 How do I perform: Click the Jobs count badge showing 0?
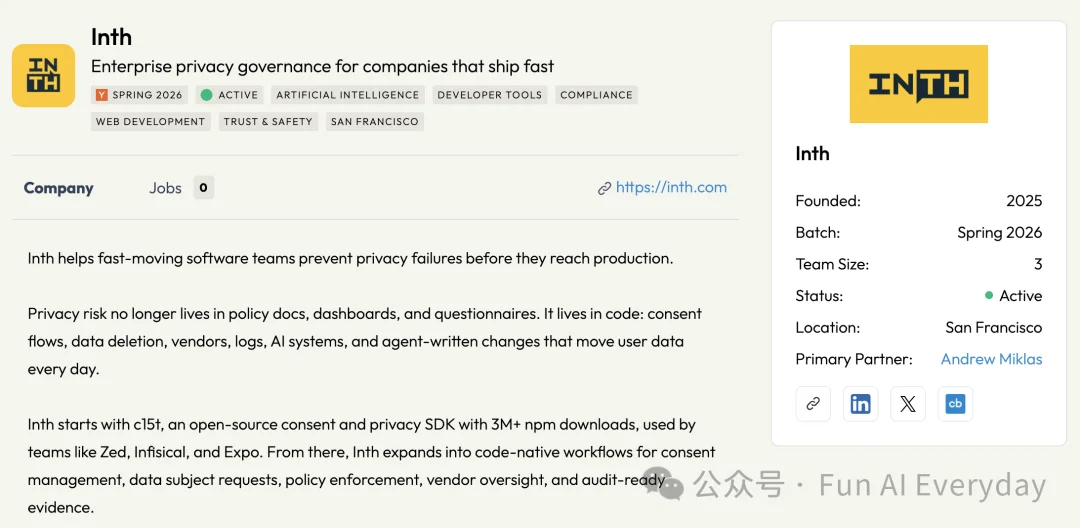[203, 187]
